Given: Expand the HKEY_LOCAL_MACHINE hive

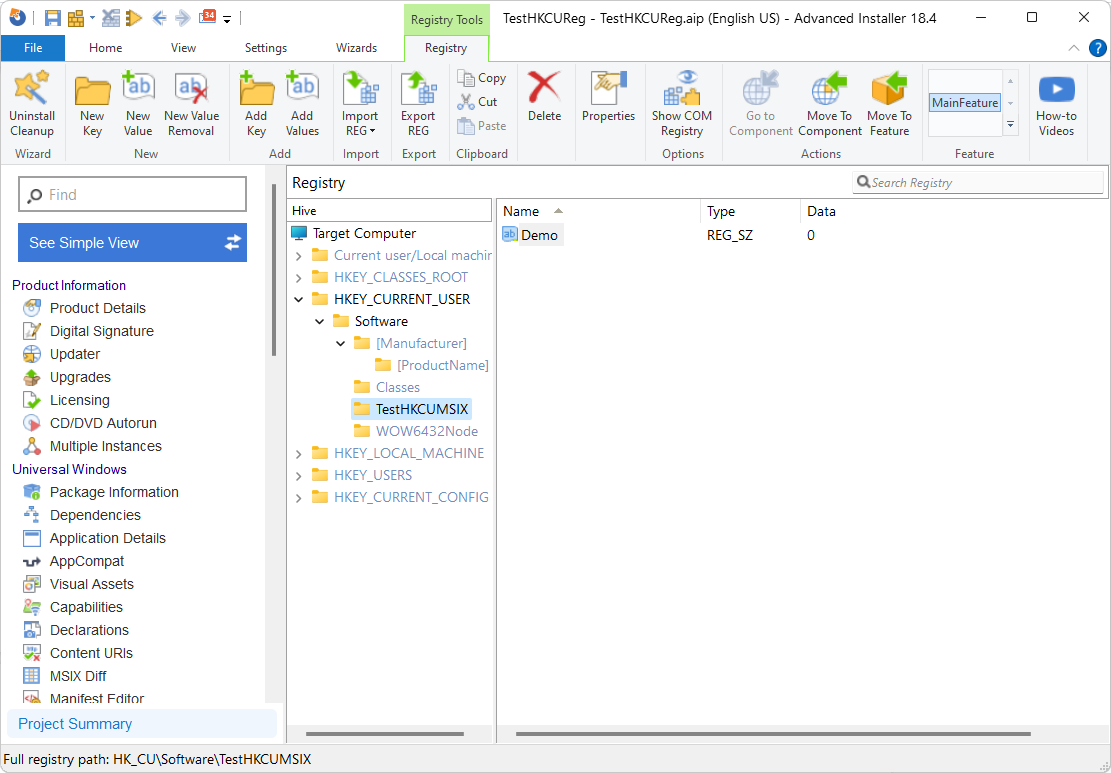Looking at the screenshot, I should 298,454.
